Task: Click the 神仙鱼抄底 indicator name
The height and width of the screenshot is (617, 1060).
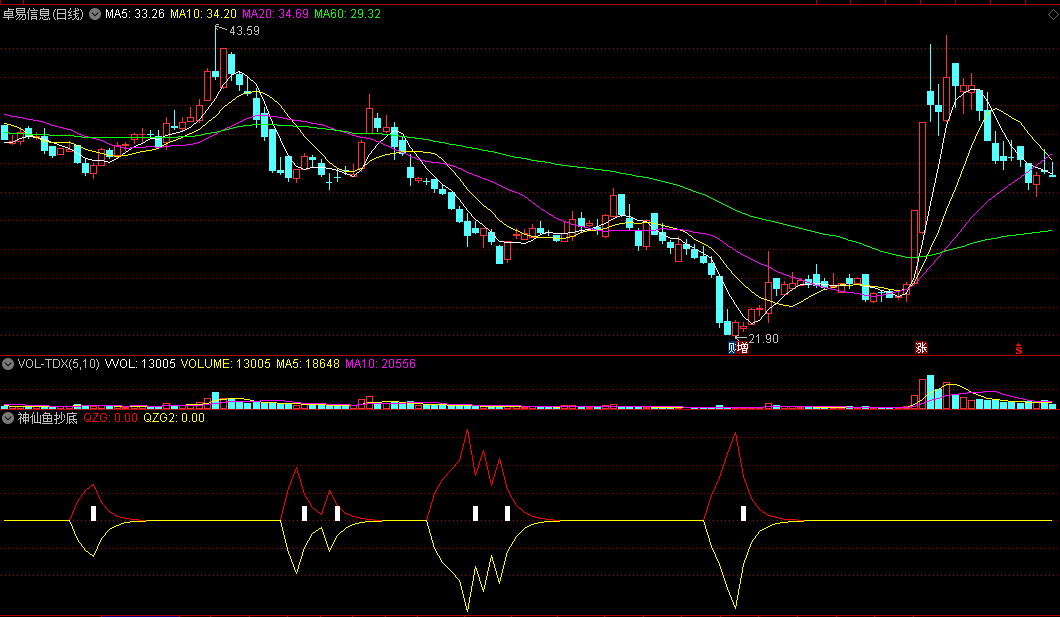Action: [47, 418]
